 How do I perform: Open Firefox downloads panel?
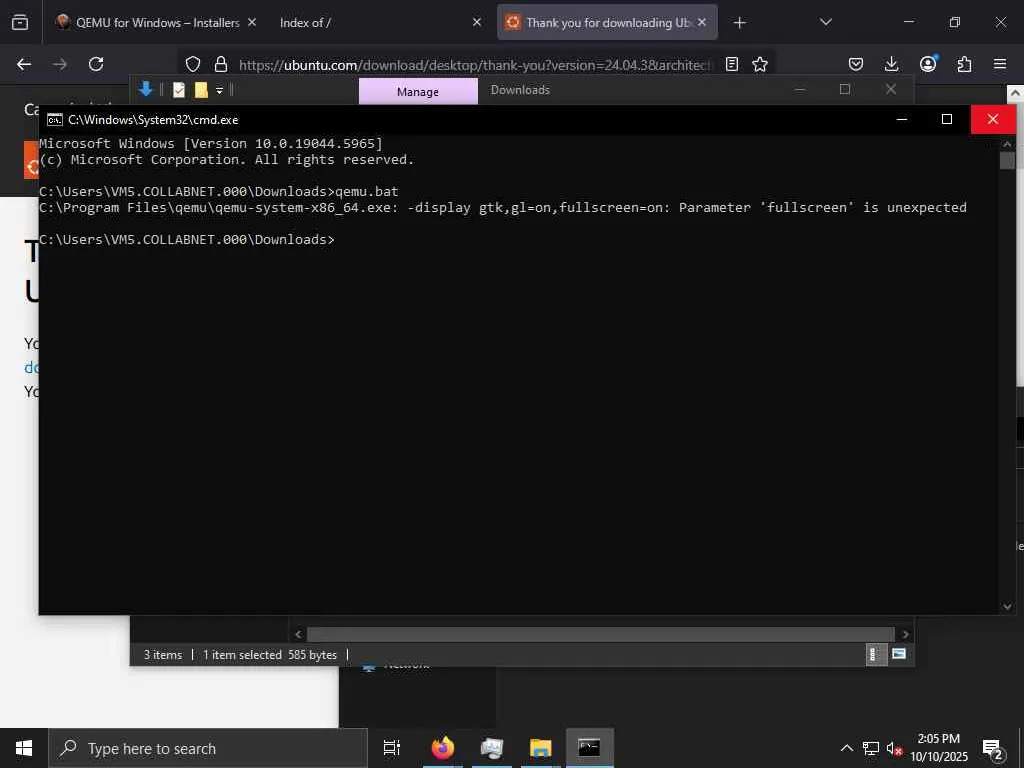click(x=891, y=64)
